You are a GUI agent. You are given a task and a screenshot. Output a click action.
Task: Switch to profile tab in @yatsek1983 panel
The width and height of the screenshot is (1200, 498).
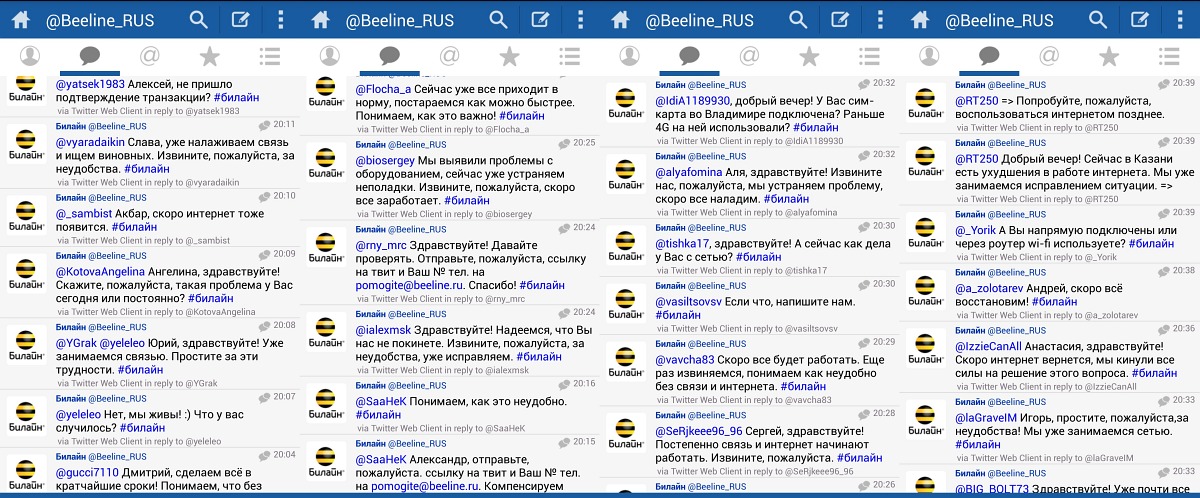[30, 56]
